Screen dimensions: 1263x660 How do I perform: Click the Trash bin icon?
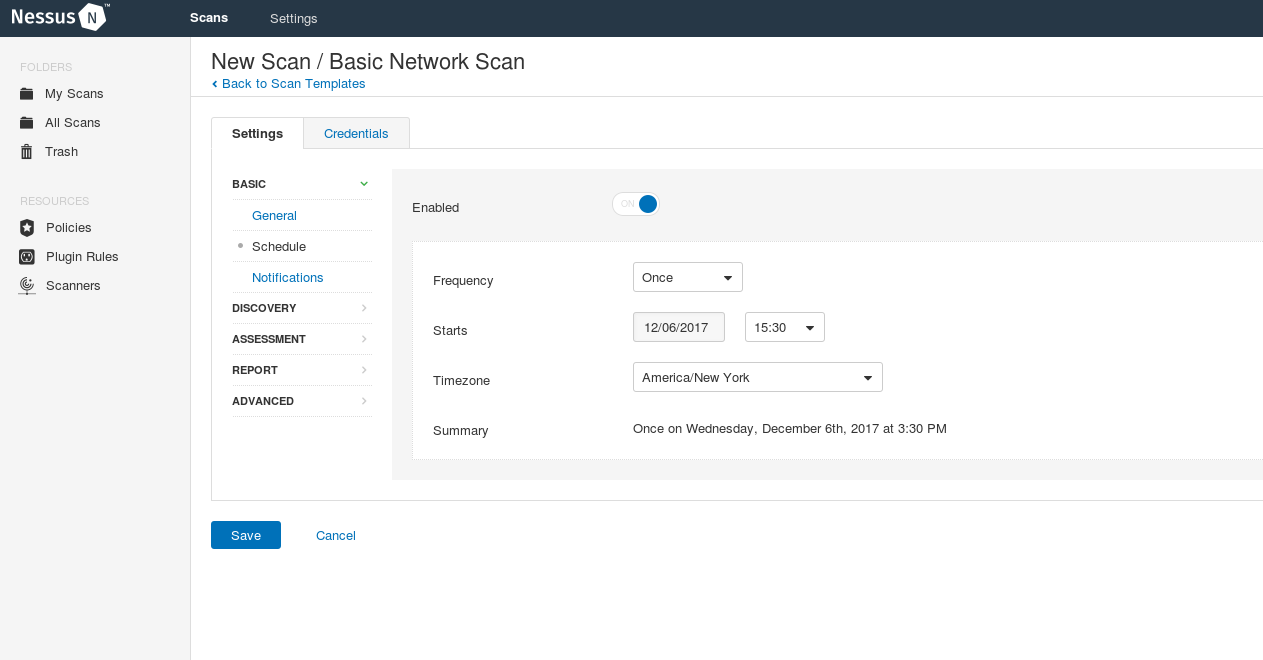[x=27, y=152]
